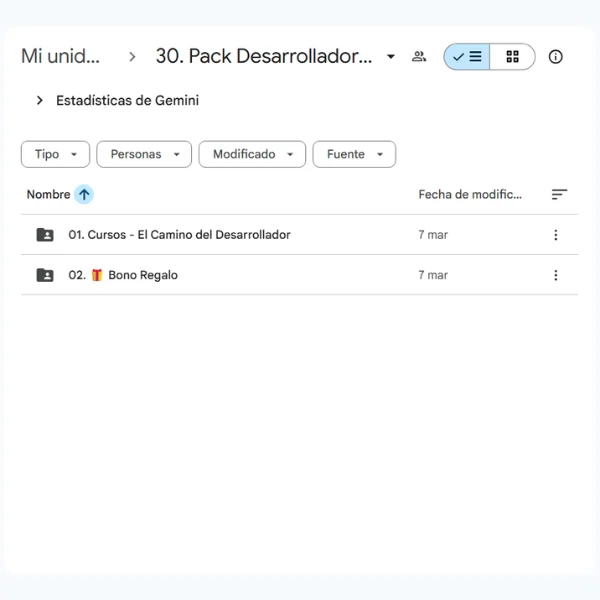Open the 30. Pack Desarrollador folder dropdown
The height and width of the screenshot is (600, 600).
pos(391,57)
